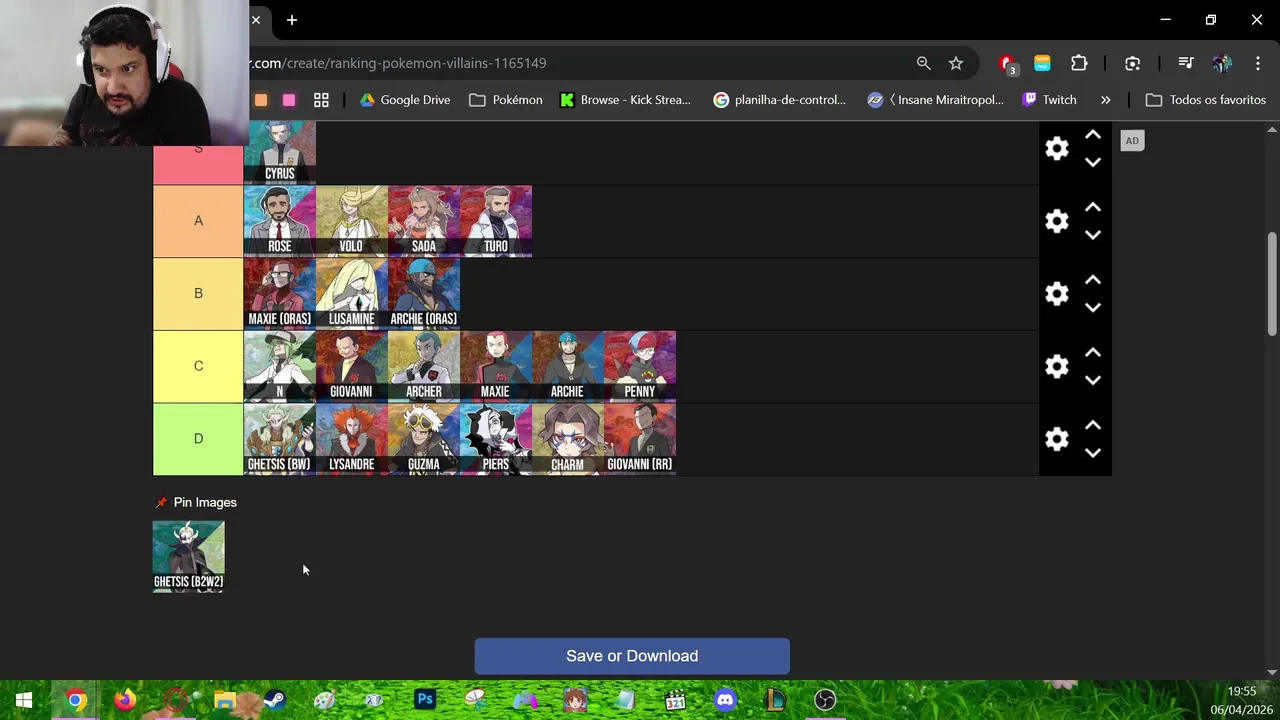Open the planilha-de-control bookmark

point(779,100)
